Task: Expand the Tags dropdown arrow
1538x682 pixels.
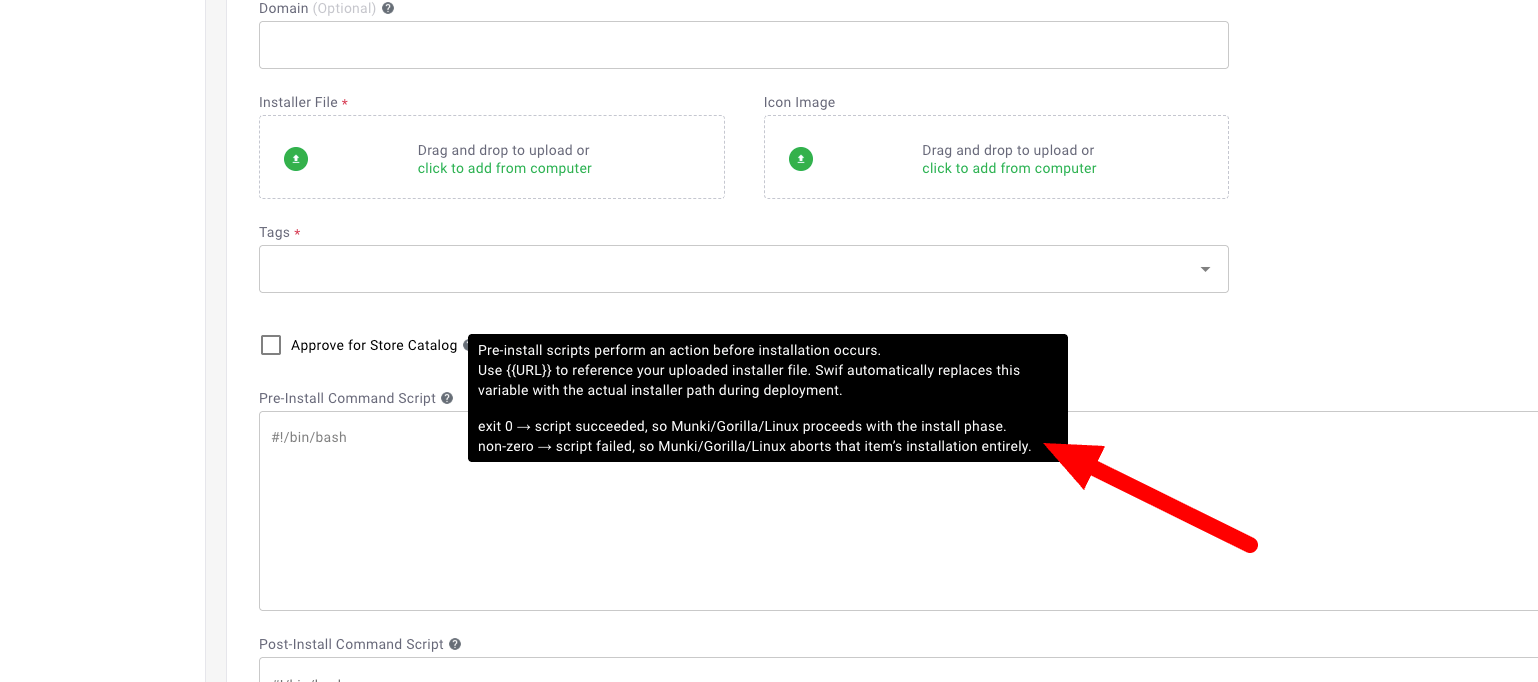Action: click(1205, 269)
